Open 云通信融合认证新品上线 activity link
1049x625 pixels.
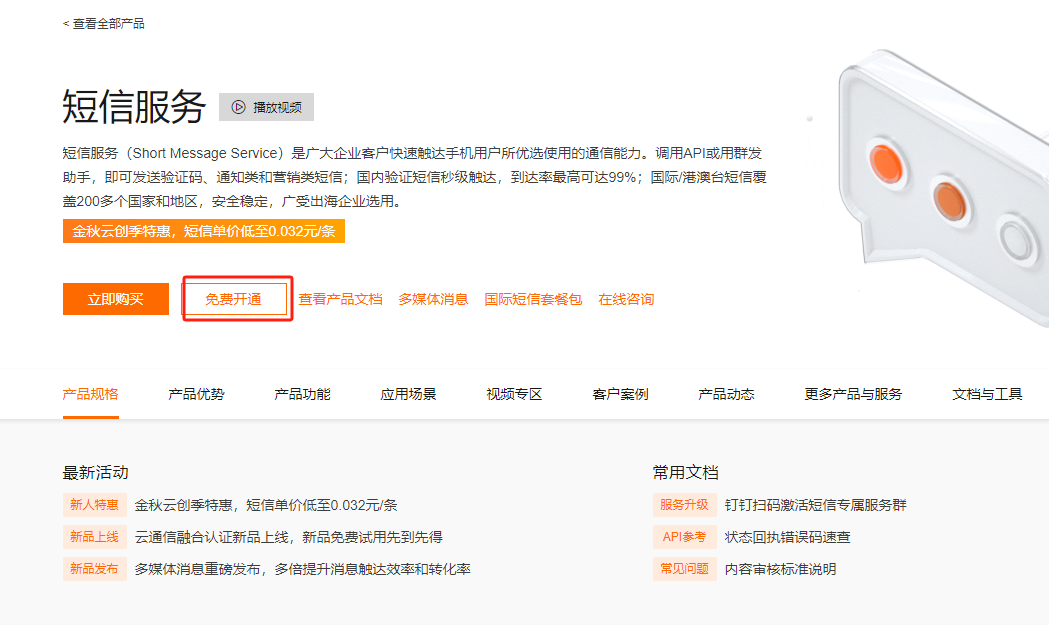point(288,537)
